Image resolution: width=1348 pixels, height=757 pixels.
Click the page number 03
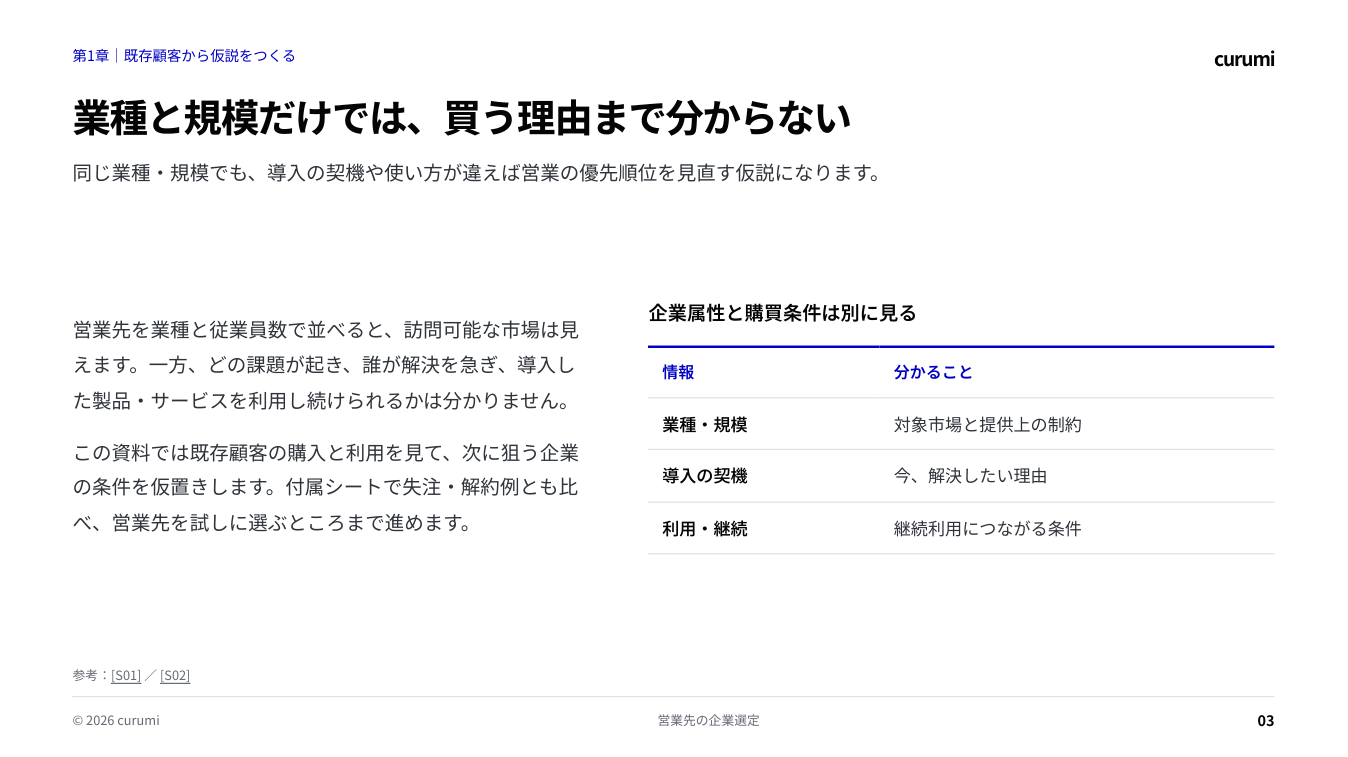click(1266, 720)
